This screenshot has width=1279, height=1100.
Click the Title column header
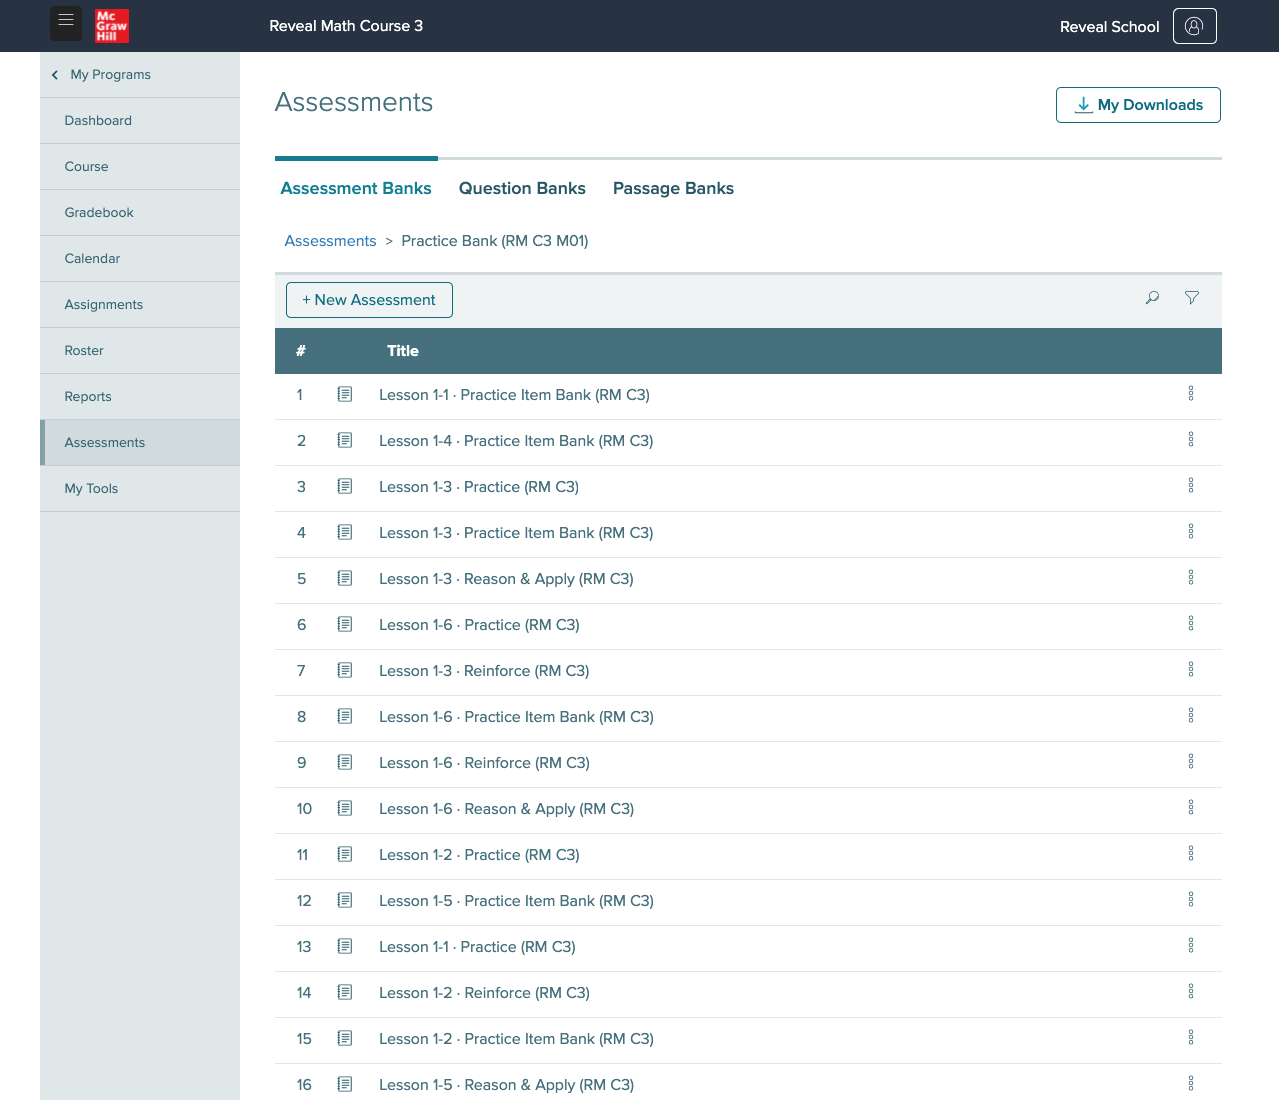pos(403,351)
